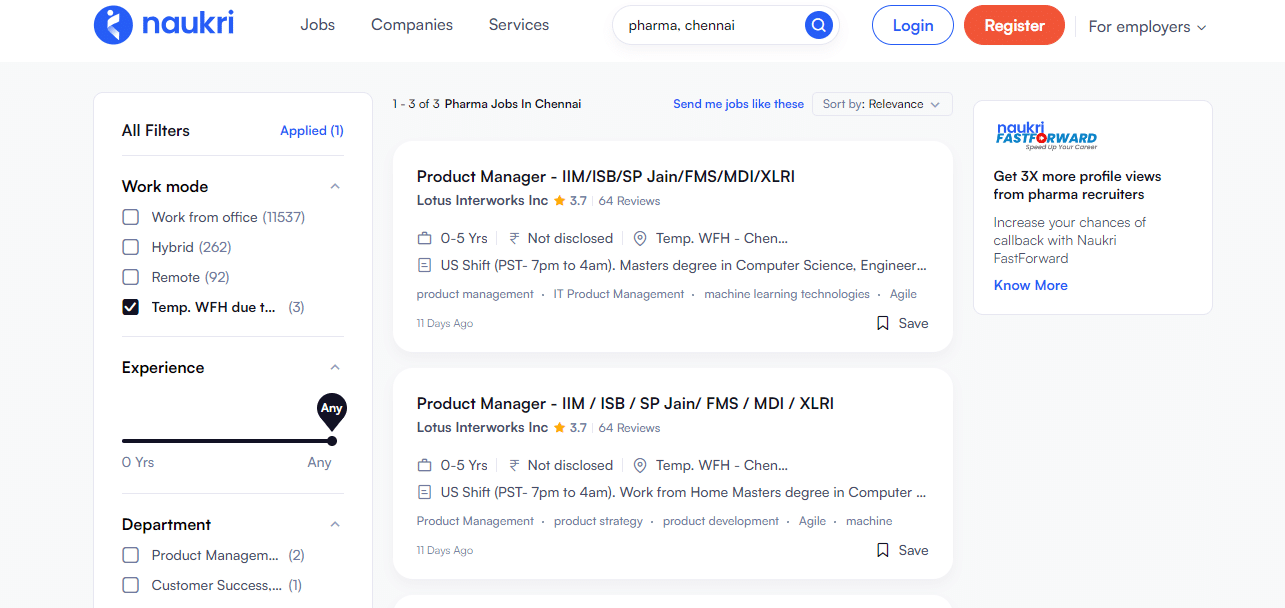Click the Register button
Image resolution: width=1285 pixels, height=608 pixels.
point(1014,26)
